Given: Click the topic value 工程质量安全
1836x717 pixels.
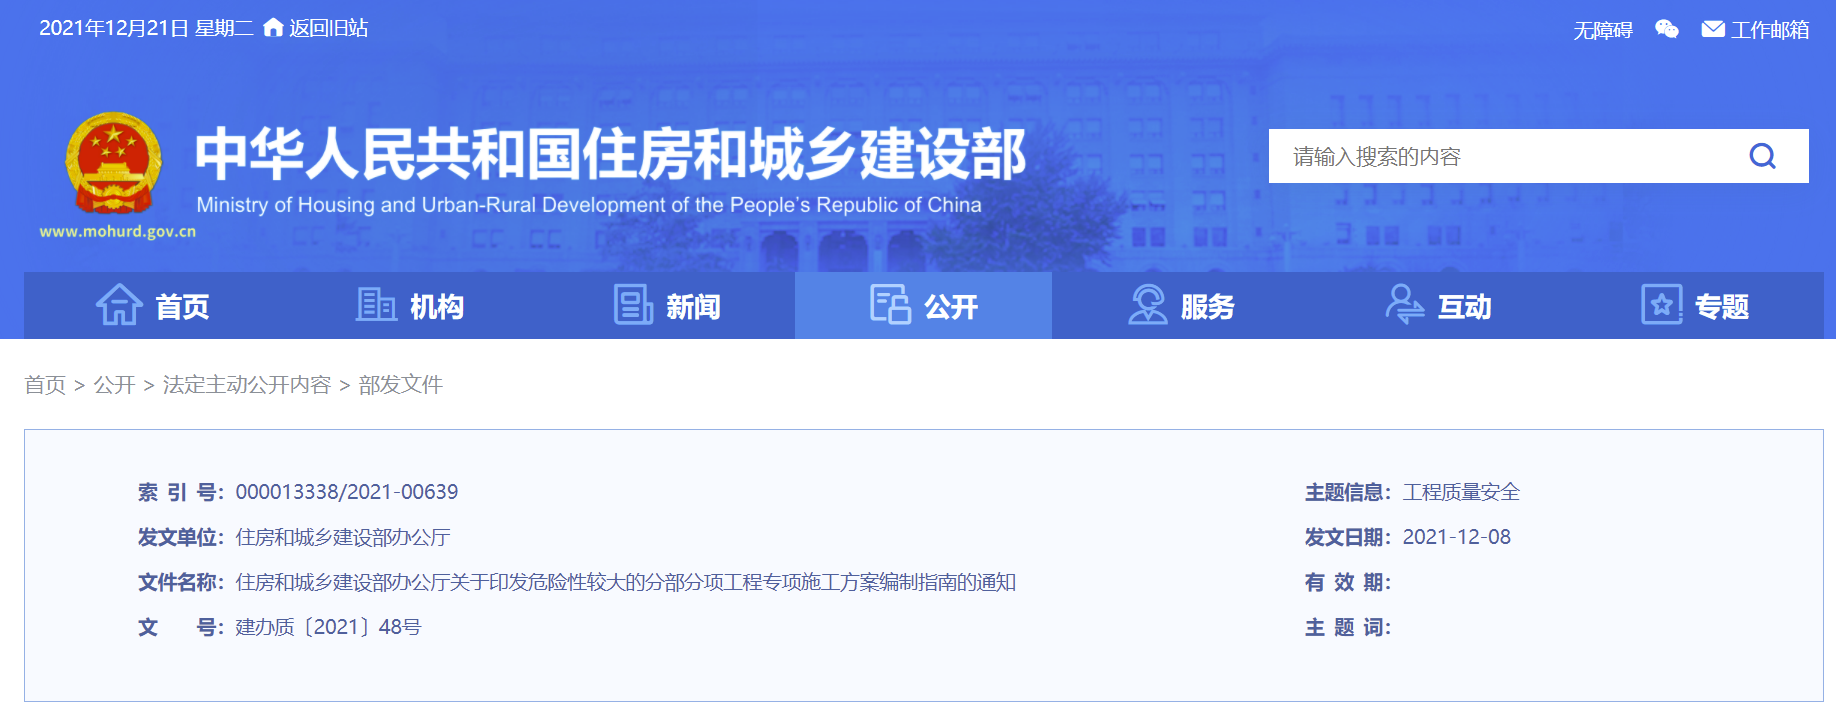Looking at the screenshot, I should click(1461, 492).
